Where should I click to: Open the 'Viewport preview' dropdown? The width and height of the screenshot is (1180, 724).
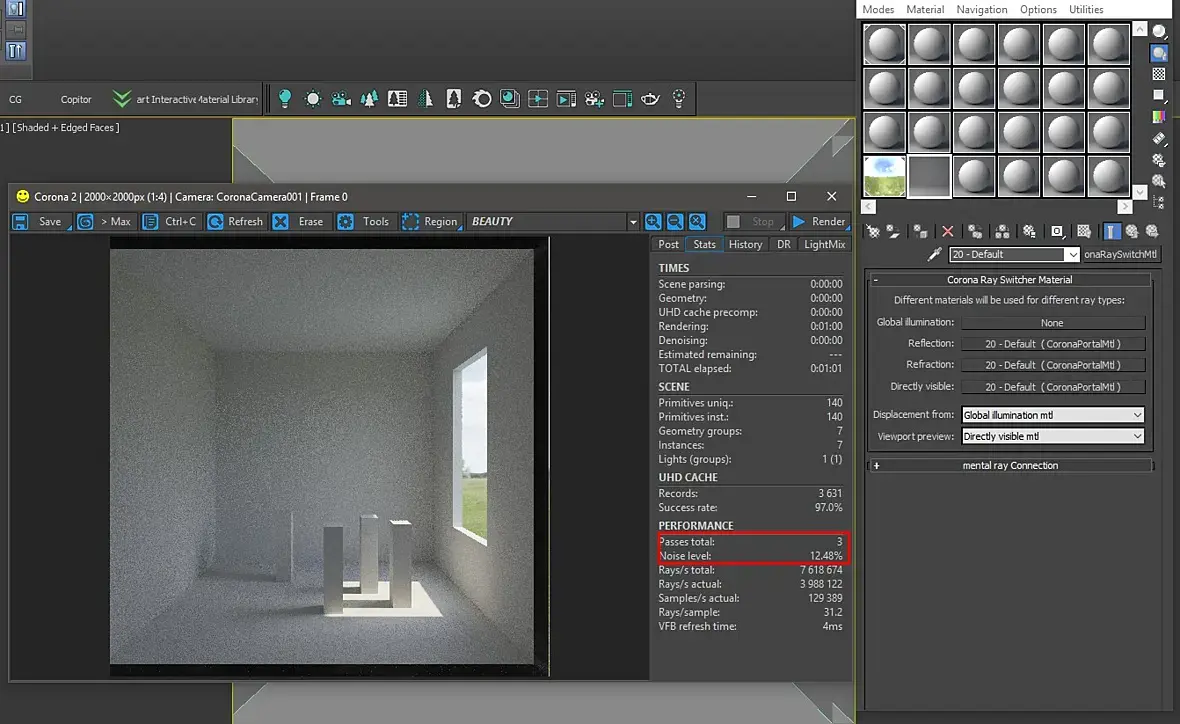pyautogui.click(x=1053, y=437)
